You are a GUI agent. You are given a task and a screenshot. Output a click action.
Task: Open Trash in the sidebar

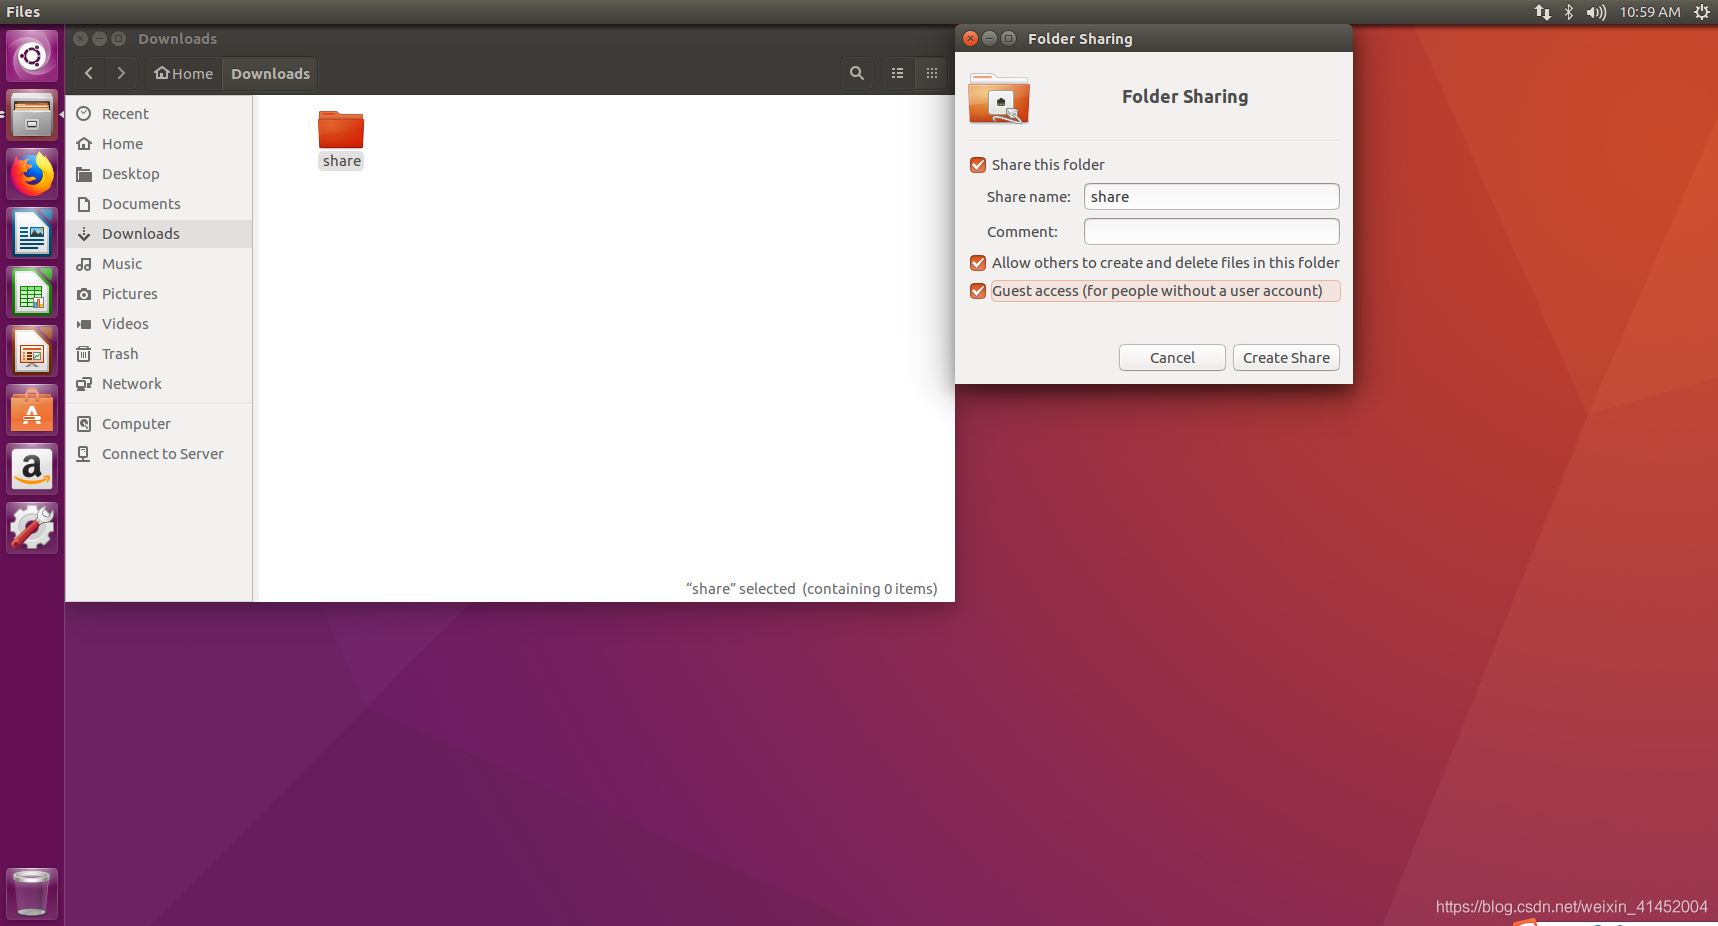(x=159, y=354)
